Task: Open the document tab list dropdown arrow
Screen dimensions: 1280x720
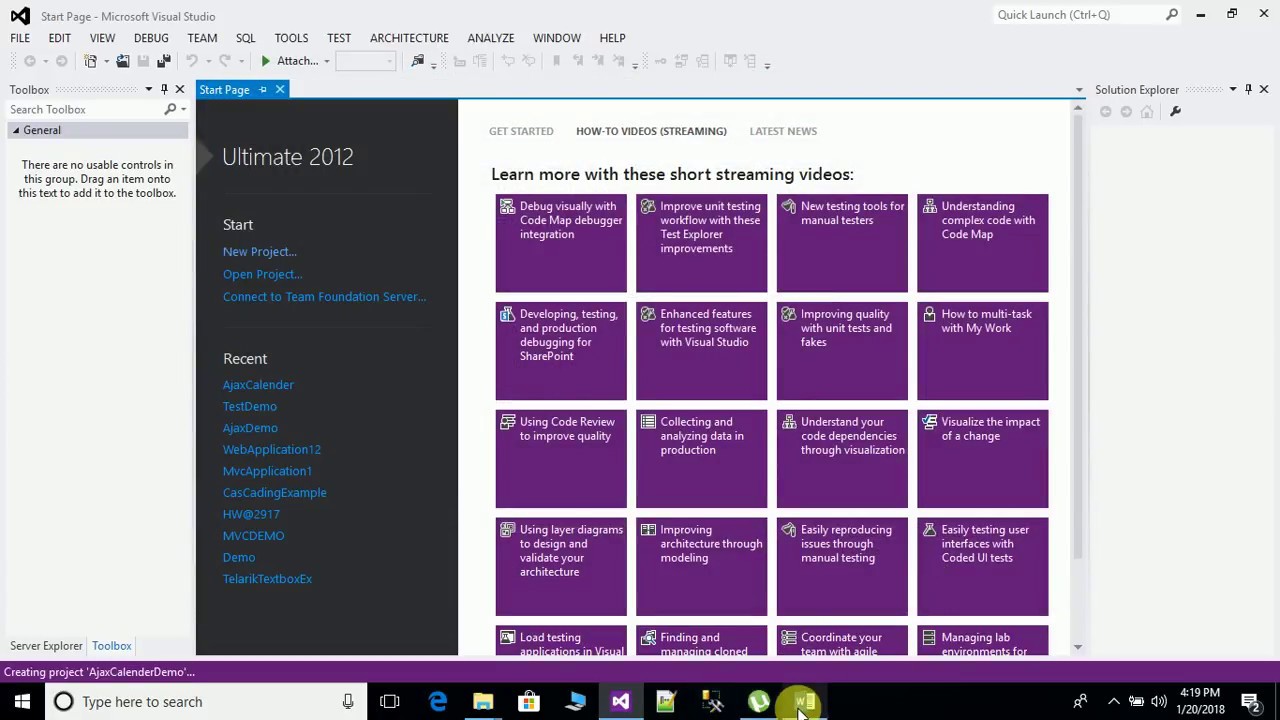Action: pos(1078,91)
